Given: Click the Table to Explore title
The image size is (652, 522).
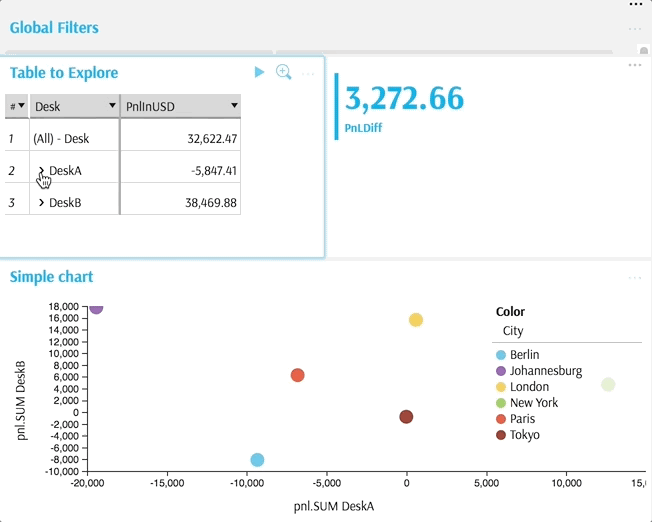Looking at the screenshot, I should pyautogui.click(x=64, y=73).
